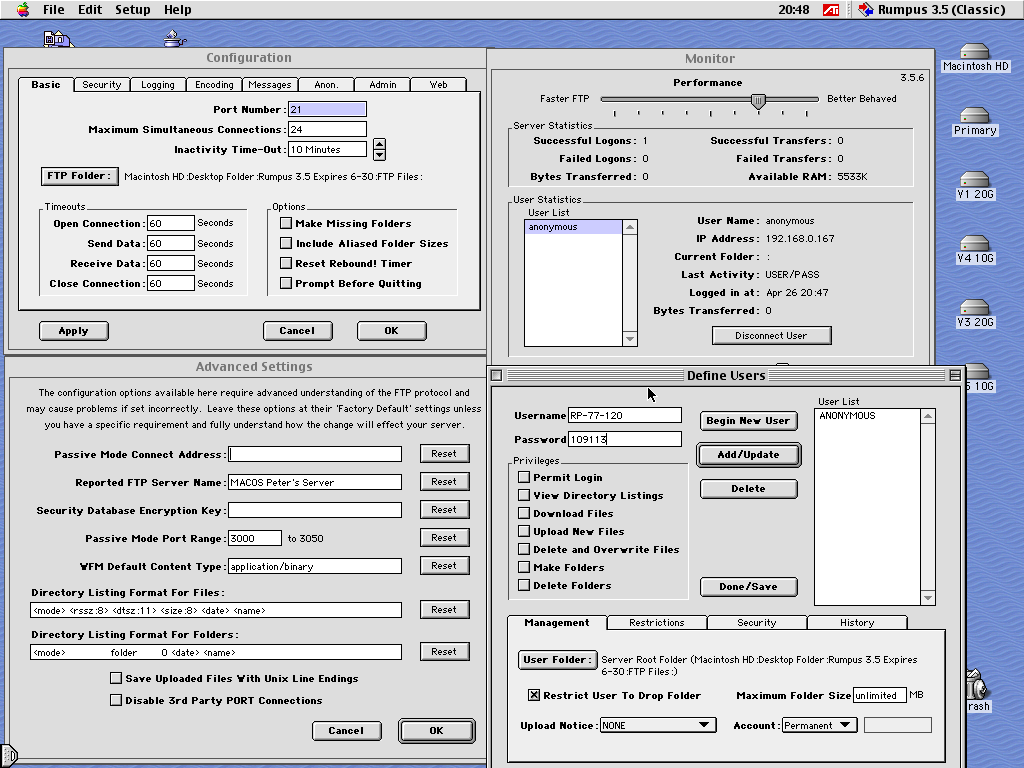
Task: Toggle Disable 3rd Party PORT Connections
Action: click(x=116, y=700)
